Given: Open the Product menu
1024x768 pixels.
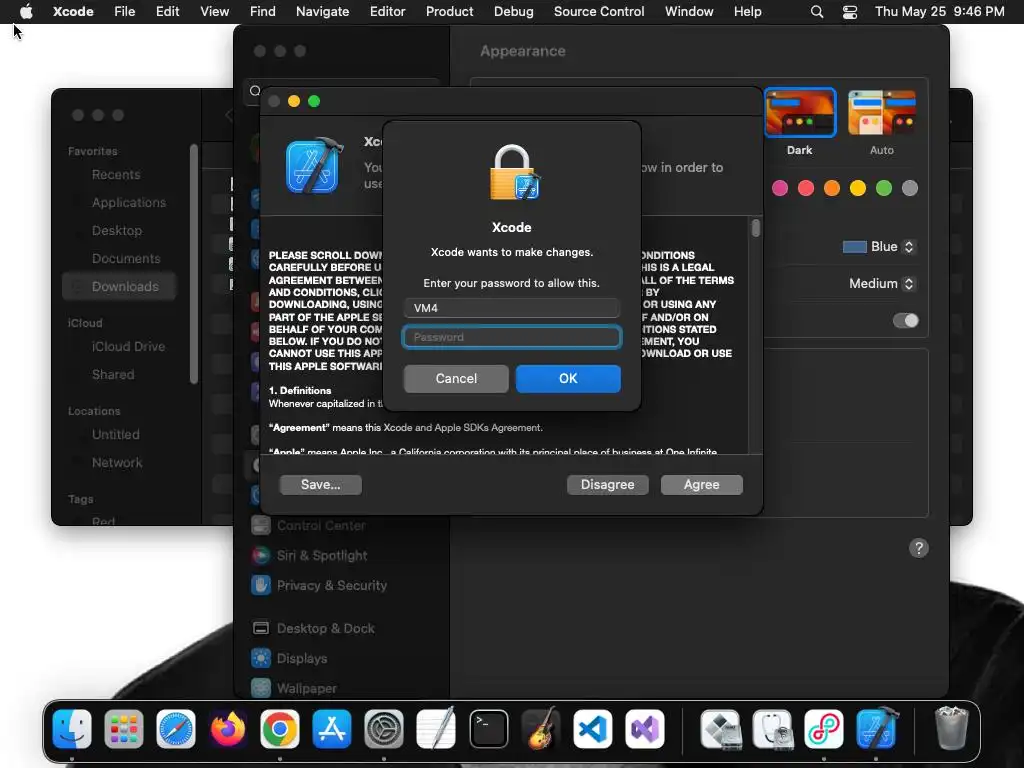Looking at the screenshot, I should tap(449, 11).
